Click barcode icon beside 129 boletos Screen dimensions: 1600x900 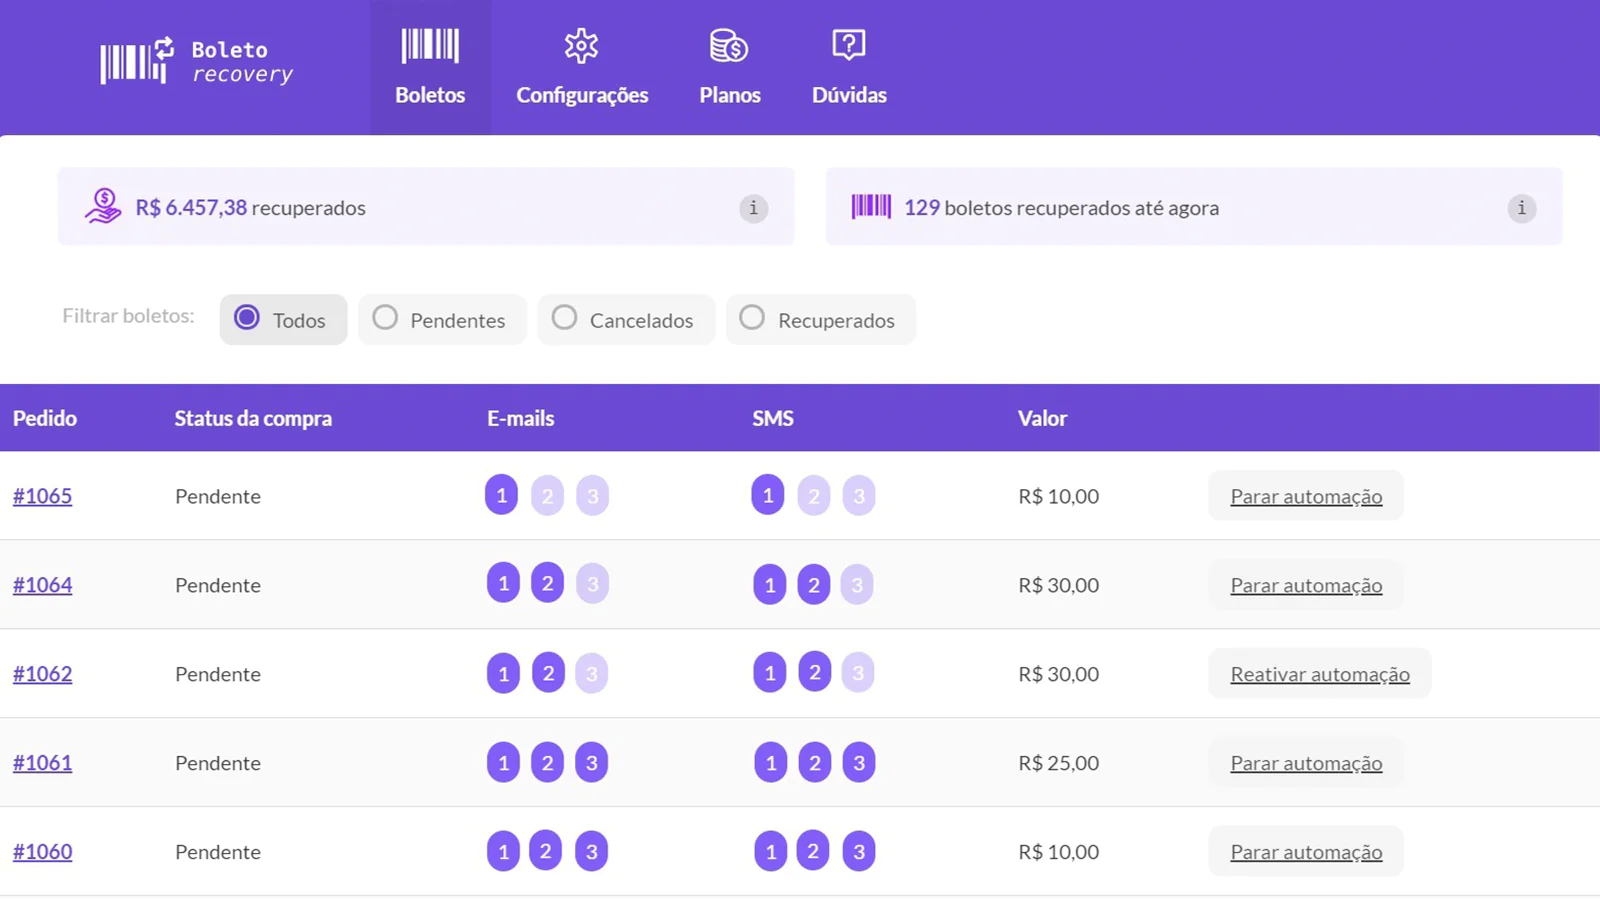[x=871, y=207]
